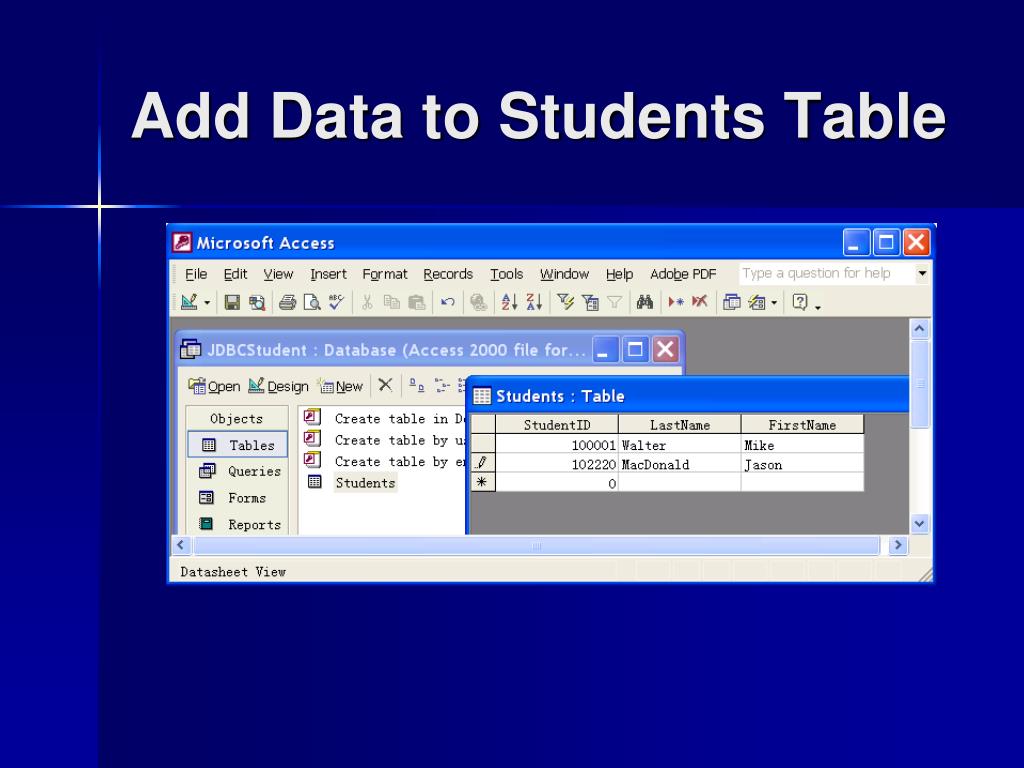This screenshot has height=768, width=1024.
Task: Click Small Icons view button in database window
Action: point(442,385)
